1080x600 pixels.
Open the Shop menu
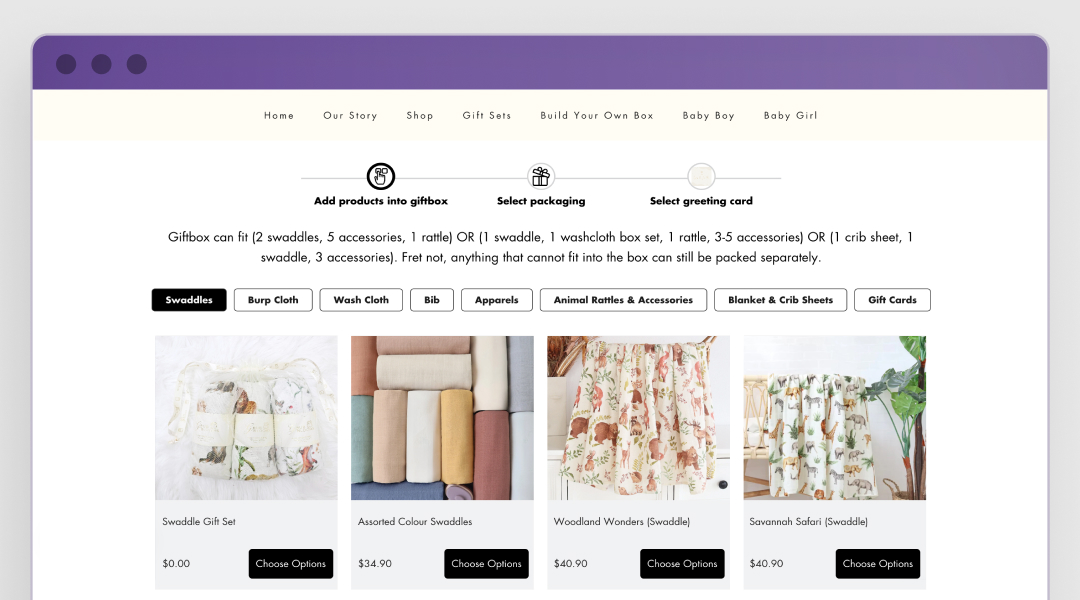click(419, 116)
